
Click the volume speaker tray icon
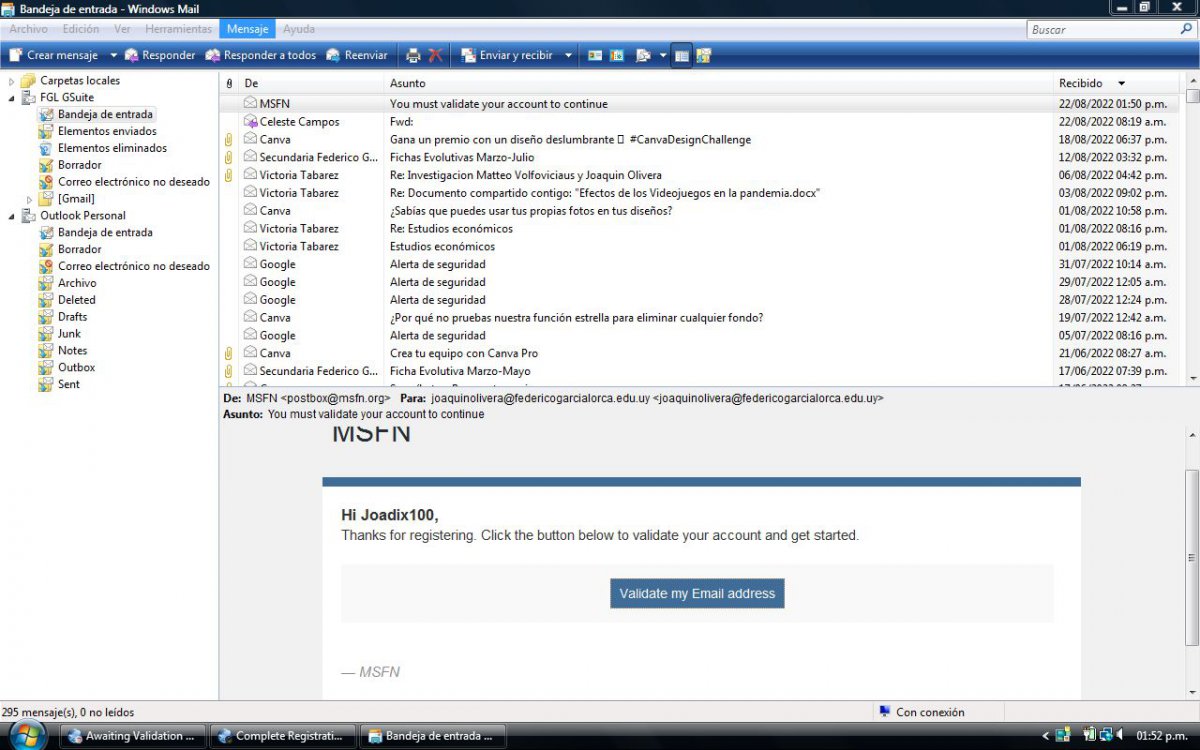pyautogui.click(x=1120, y=735)
